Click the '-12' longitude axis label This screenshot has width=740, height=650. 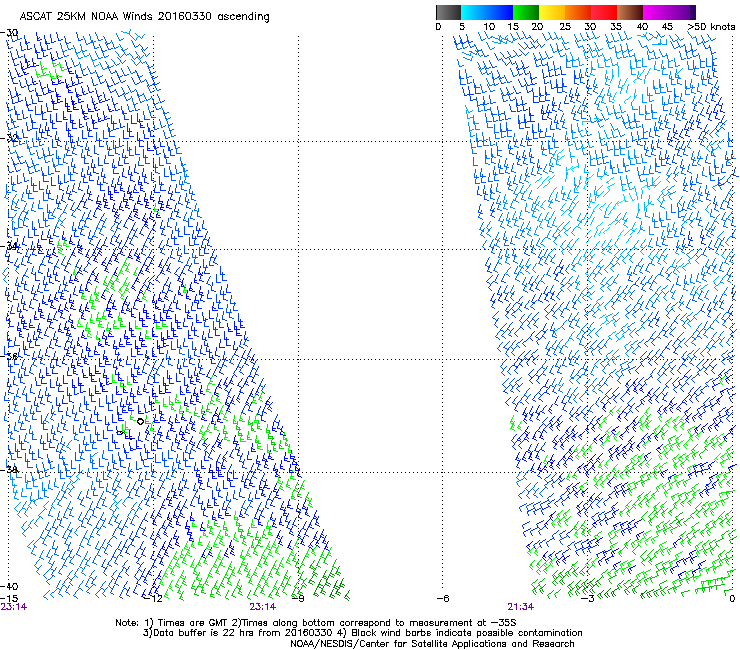(x=154, y=599)
